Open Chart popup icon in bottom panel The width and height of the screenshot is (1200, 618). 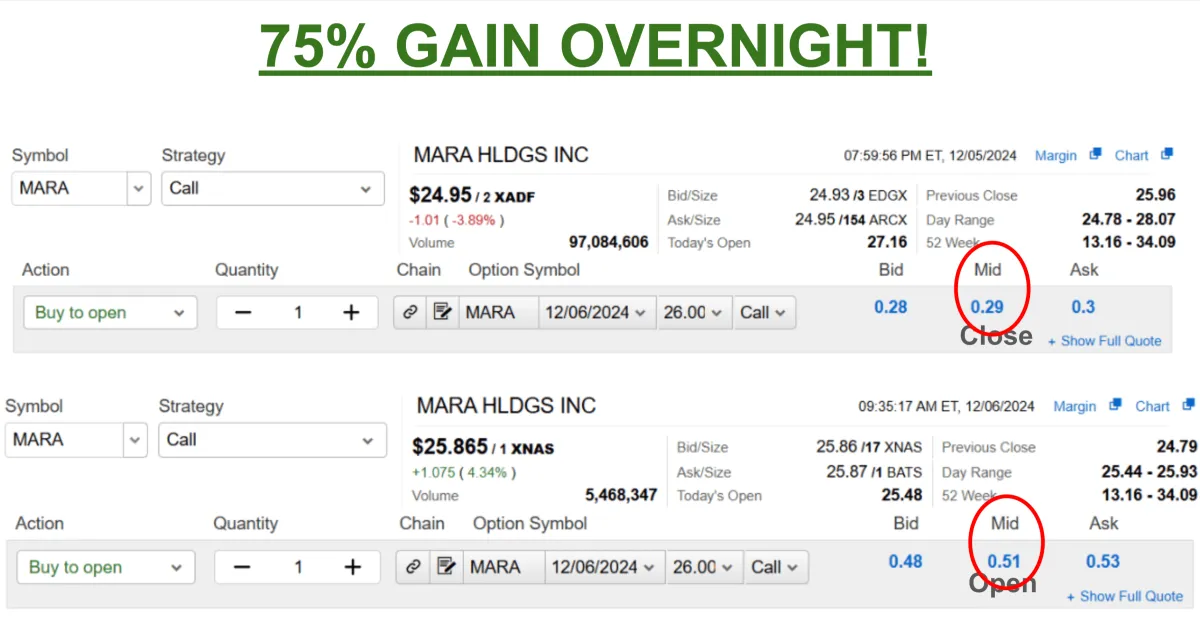tap(1188, 405)
